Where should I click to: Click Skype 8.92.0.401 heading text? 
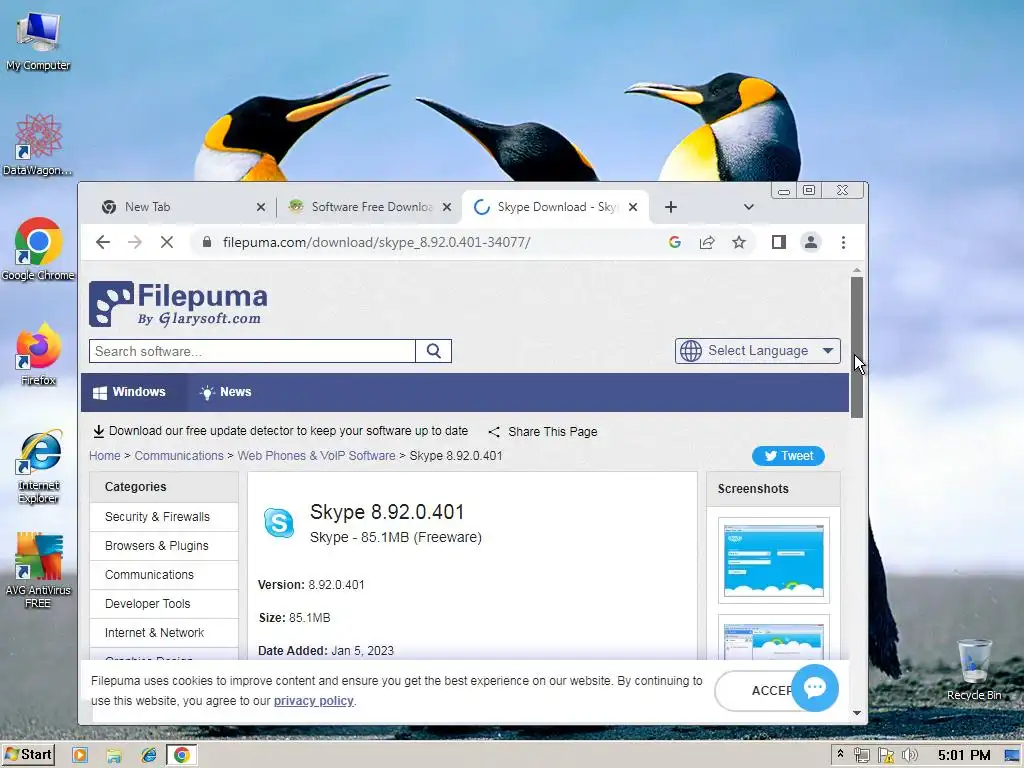[x=387, y=512]
